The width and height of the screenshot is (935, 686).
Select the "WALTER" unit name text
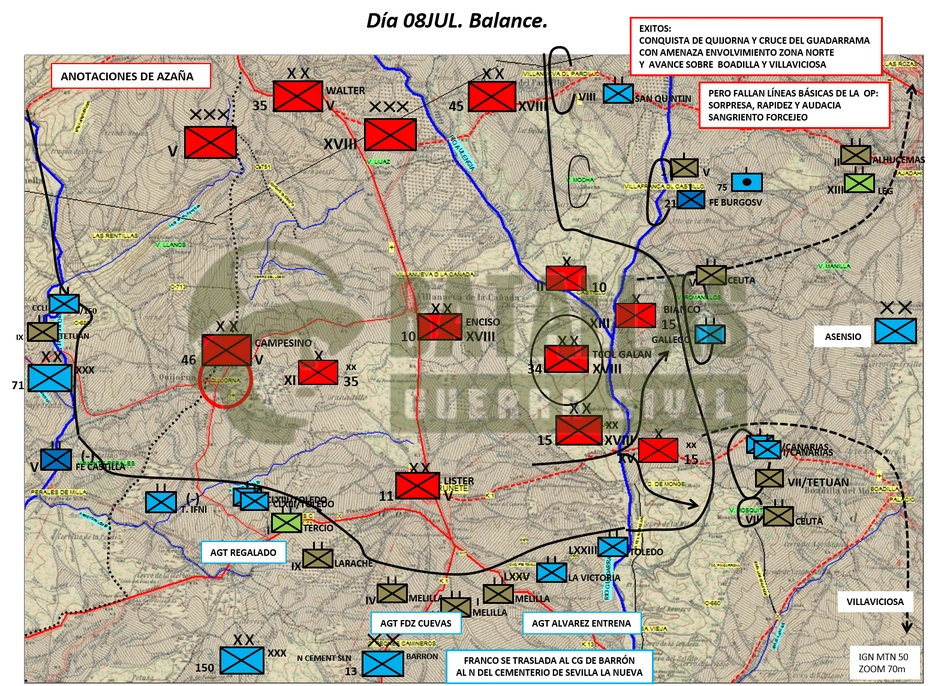point(345,91)
